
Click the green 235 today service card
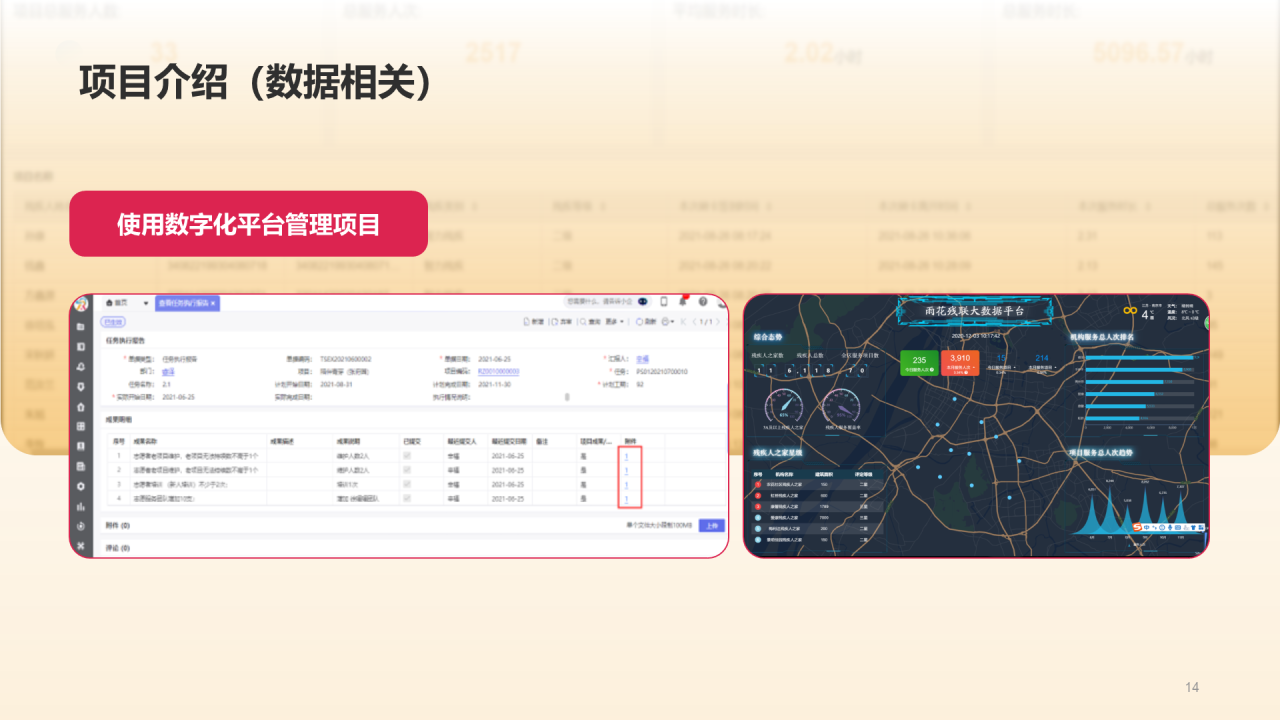(920, 363)
